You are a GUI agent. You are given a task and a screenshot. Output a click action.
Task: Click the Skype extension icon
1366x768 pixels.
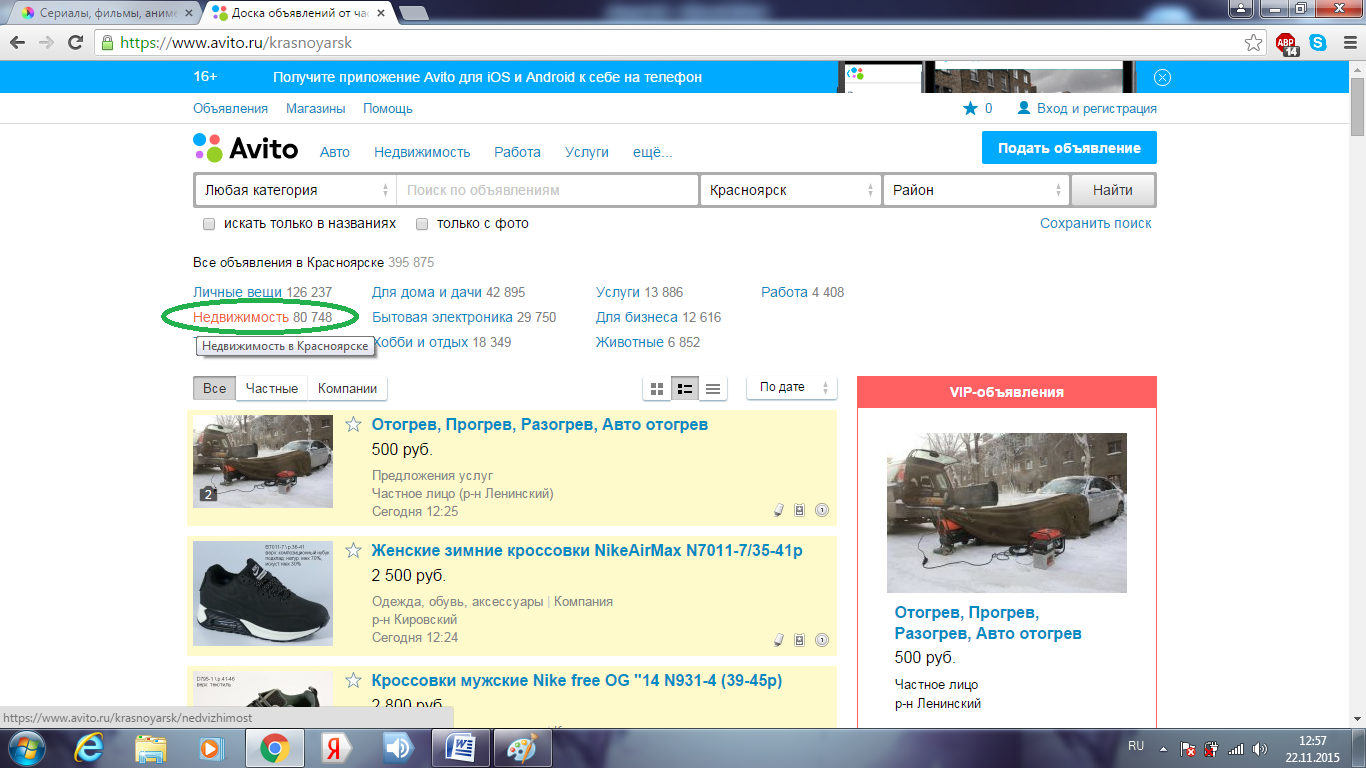1318,43
